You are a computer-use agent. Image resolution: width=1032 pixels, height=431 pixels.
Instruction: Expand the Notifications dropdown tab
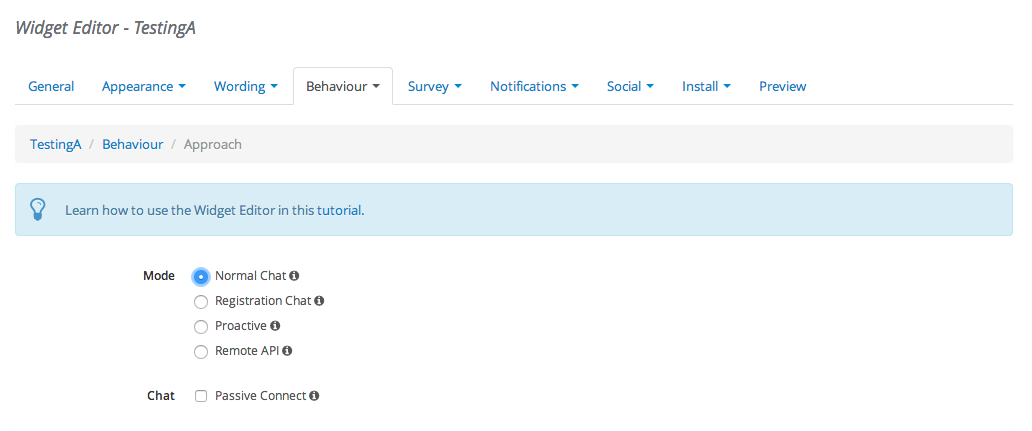click(534, 86)
